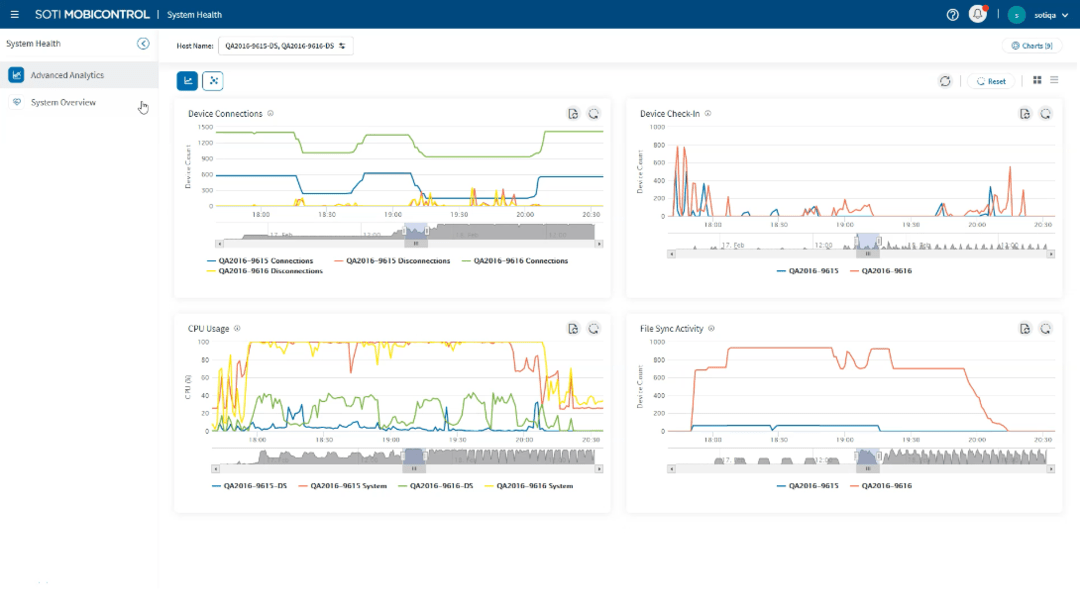
Task: Export the Device Connections chart
Action: coord(573,114)
